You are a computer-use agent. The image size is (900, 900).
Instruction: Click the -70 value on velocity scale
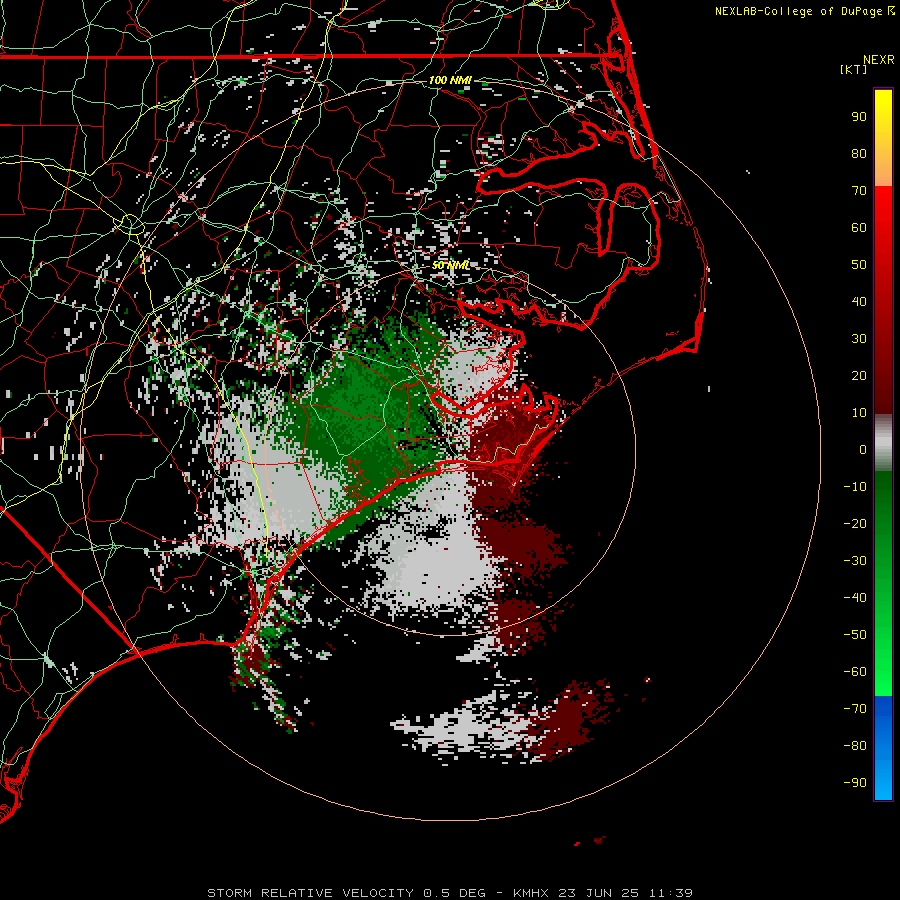855,709
